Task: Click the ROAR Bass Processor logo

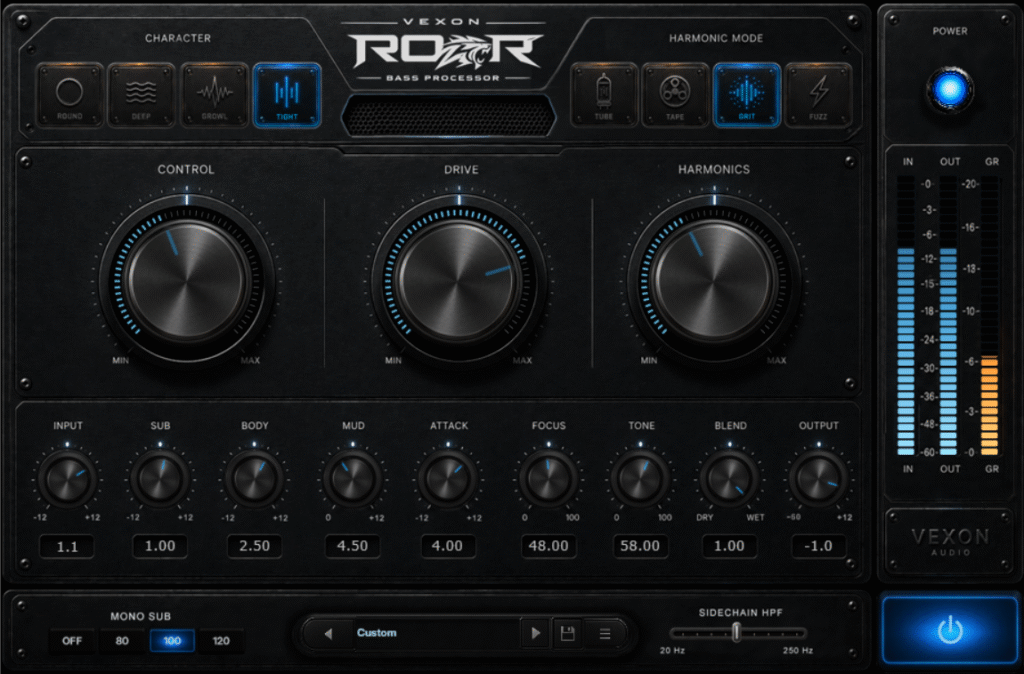Action: [x=447, y=51]
